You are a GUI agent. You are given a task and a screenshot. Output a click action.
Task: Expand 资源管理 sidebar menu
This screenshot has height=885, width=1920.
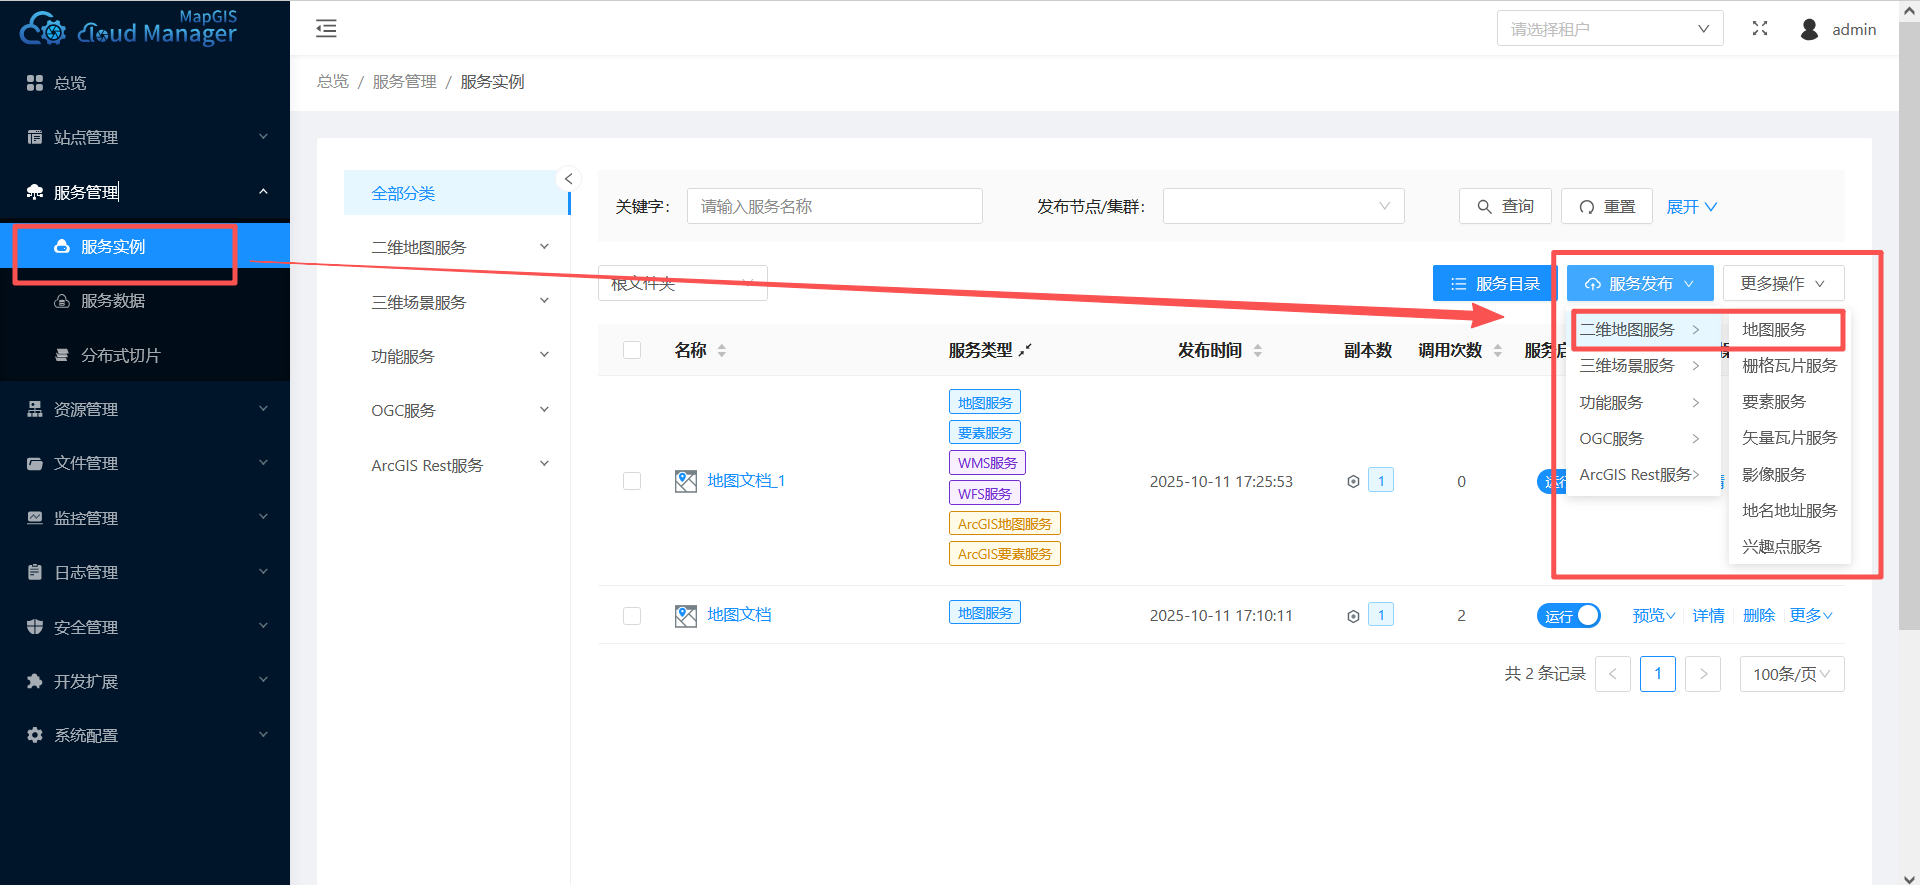pos(145,409)
